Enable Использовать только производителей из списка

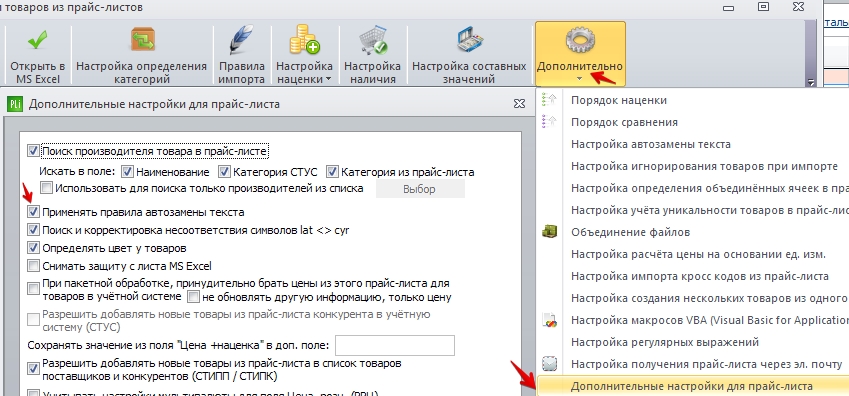coord(47,189)
